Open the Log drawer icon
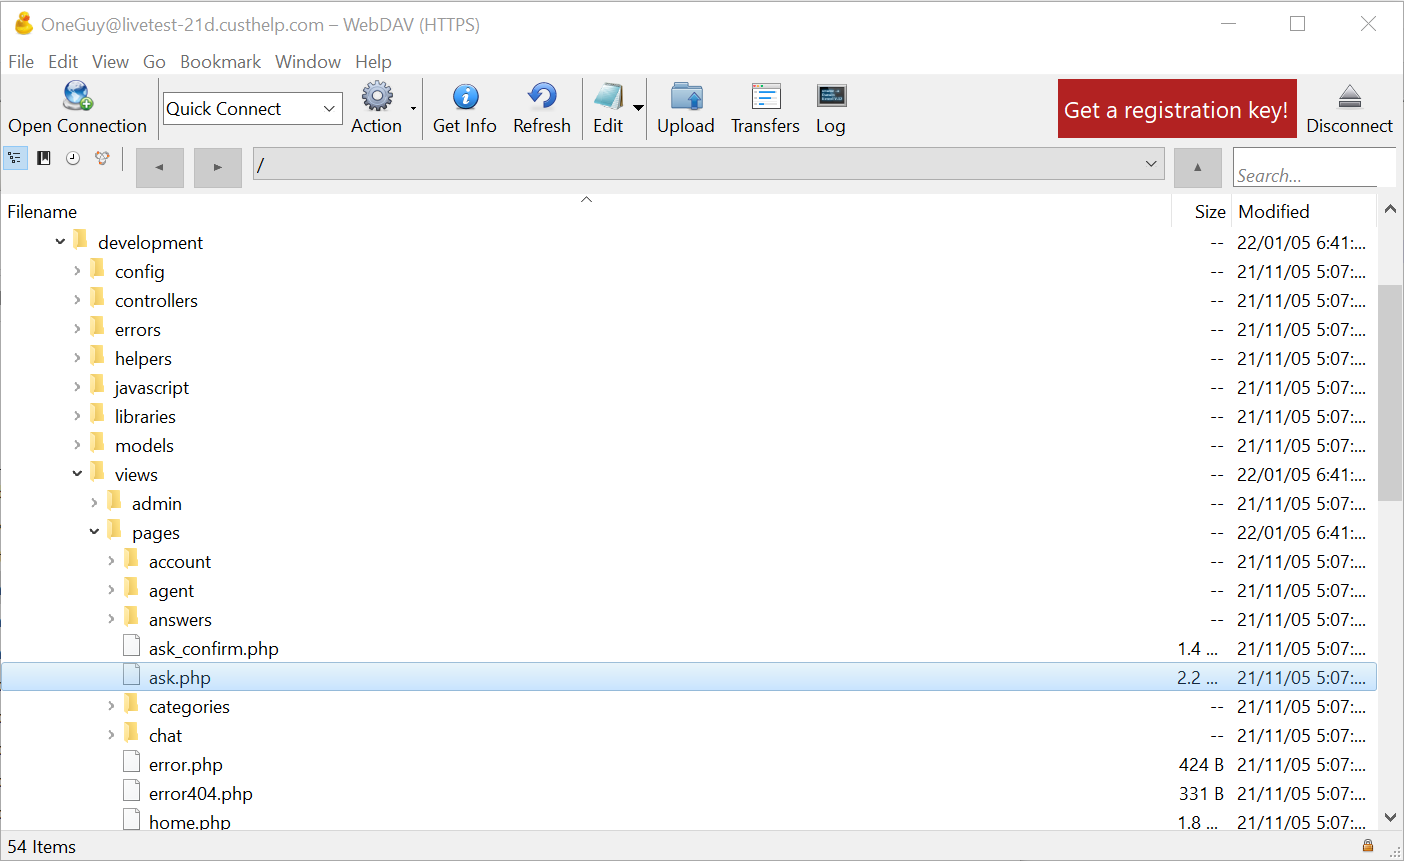The image size is (1404, 861). pyautogui.click(x=831, y=96)
